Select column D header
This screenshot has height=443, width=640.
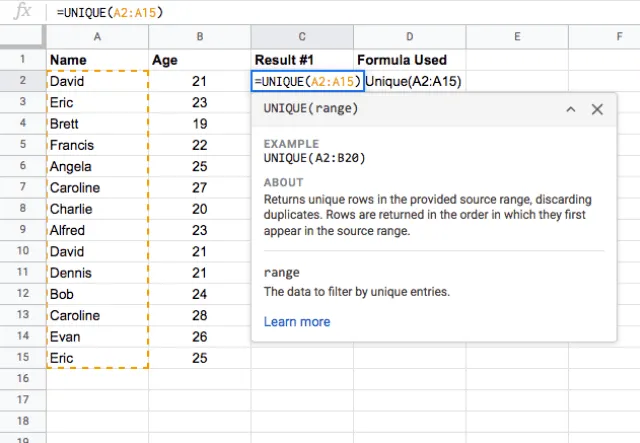[409, 37]
